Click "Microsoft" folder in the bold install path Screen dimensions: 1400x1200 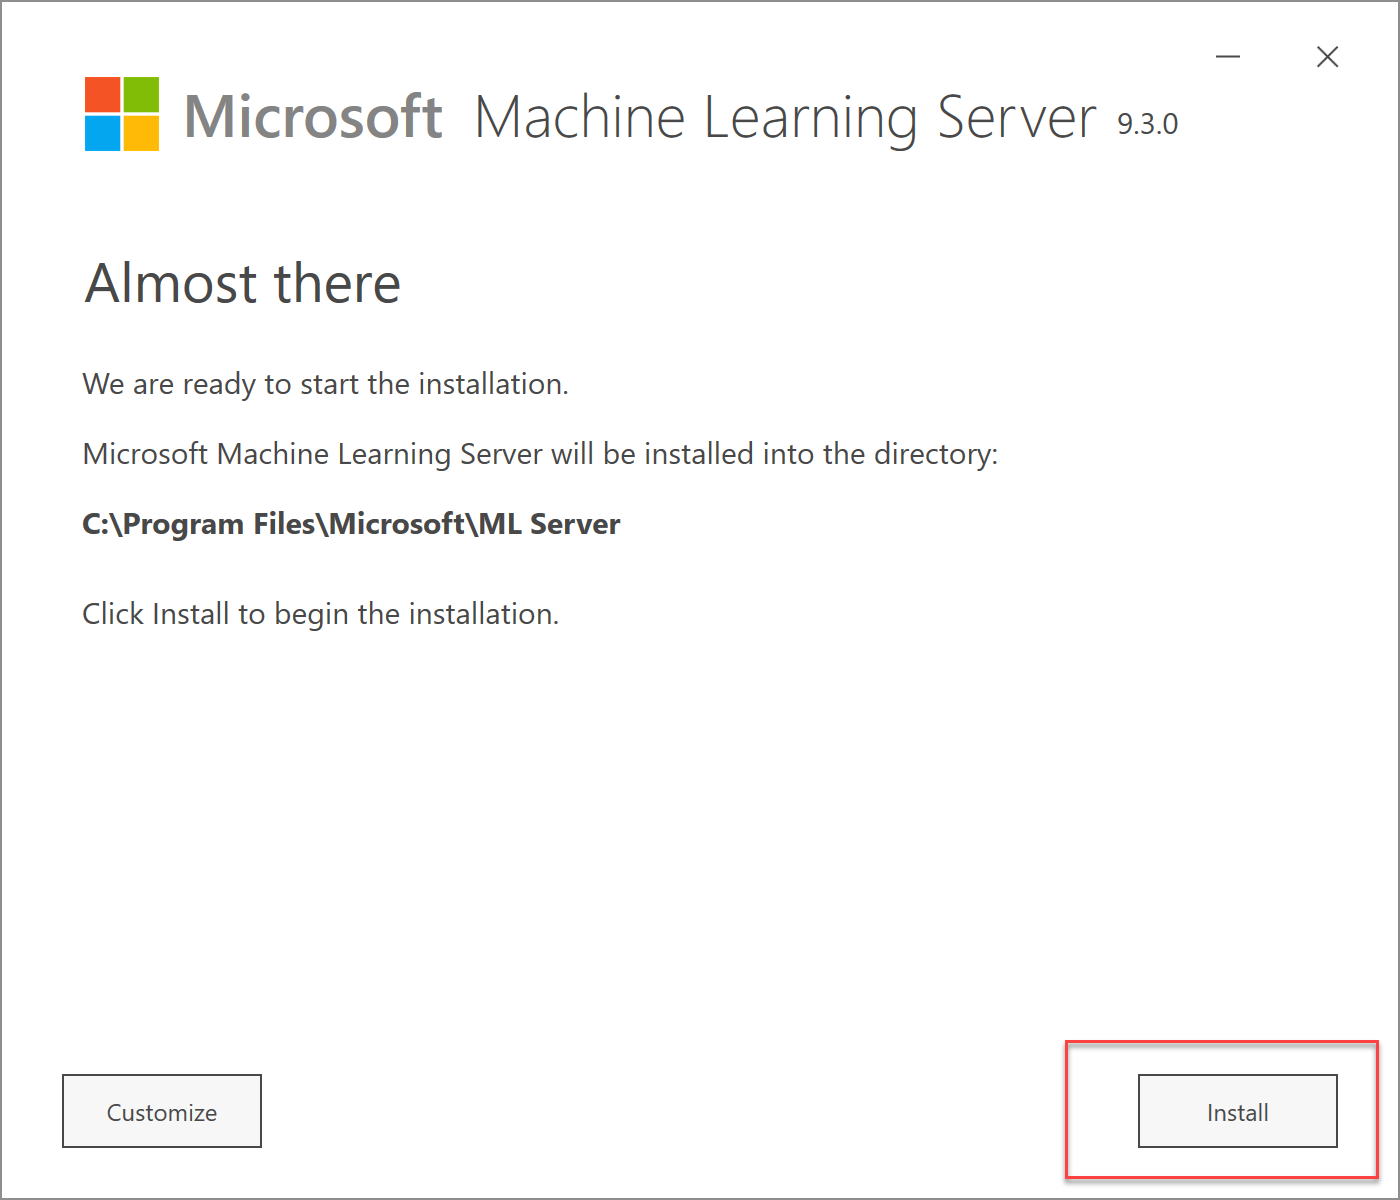tap(397, 524)
